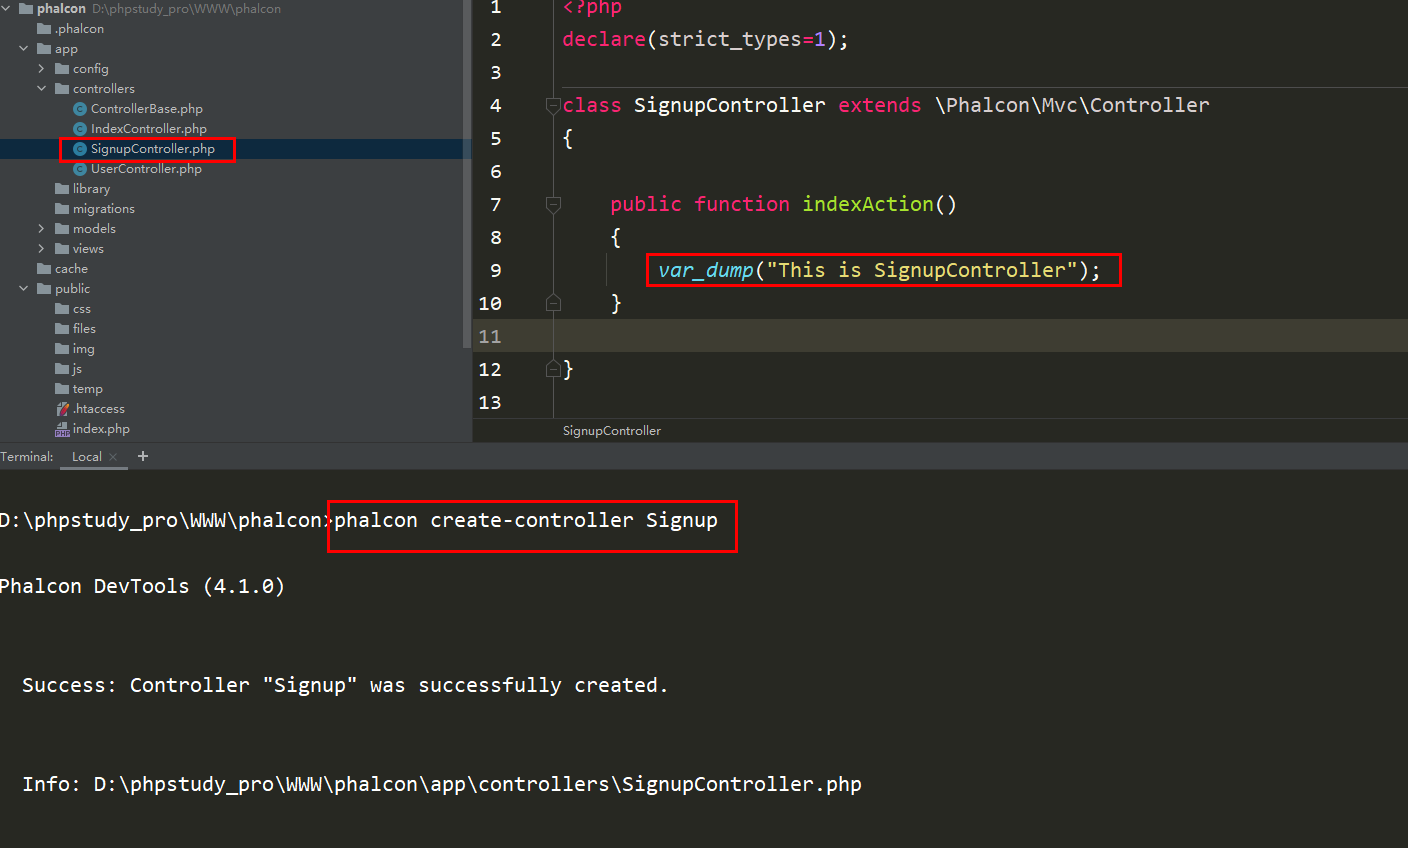This screenshot has height=848, width=1408.
Task: Click the declare(strict_types=1) line
Action: (705, 39)
